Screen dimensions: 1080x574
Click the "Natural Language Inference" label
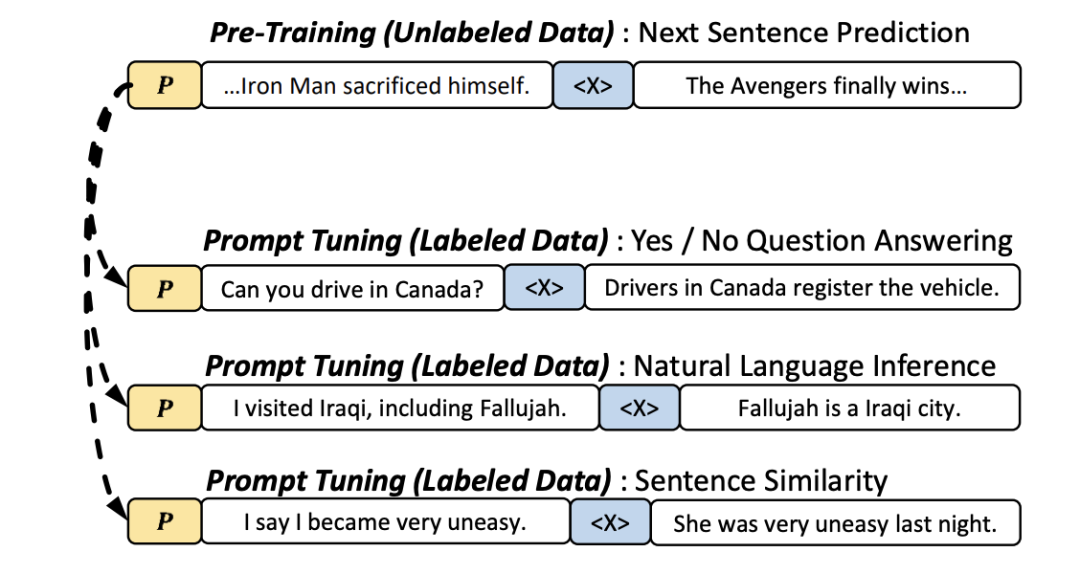[815, 365]
